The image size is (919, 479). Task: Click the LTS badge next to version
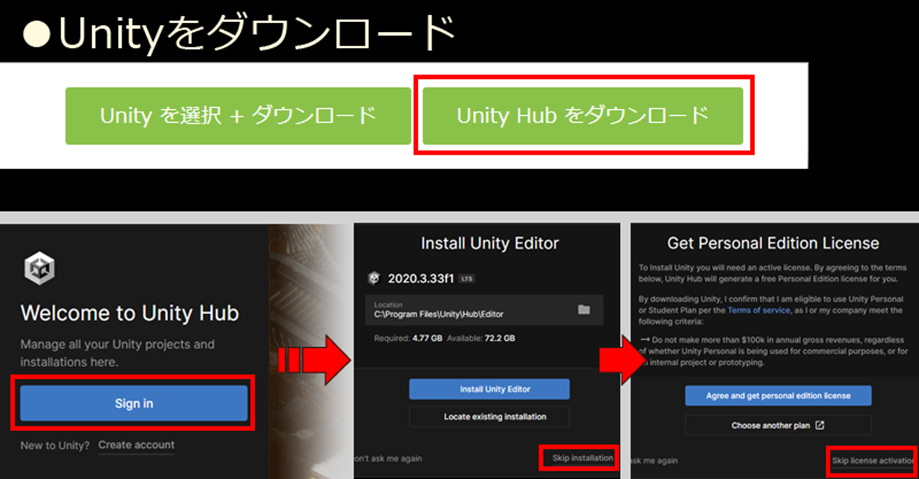click(467, 279)
